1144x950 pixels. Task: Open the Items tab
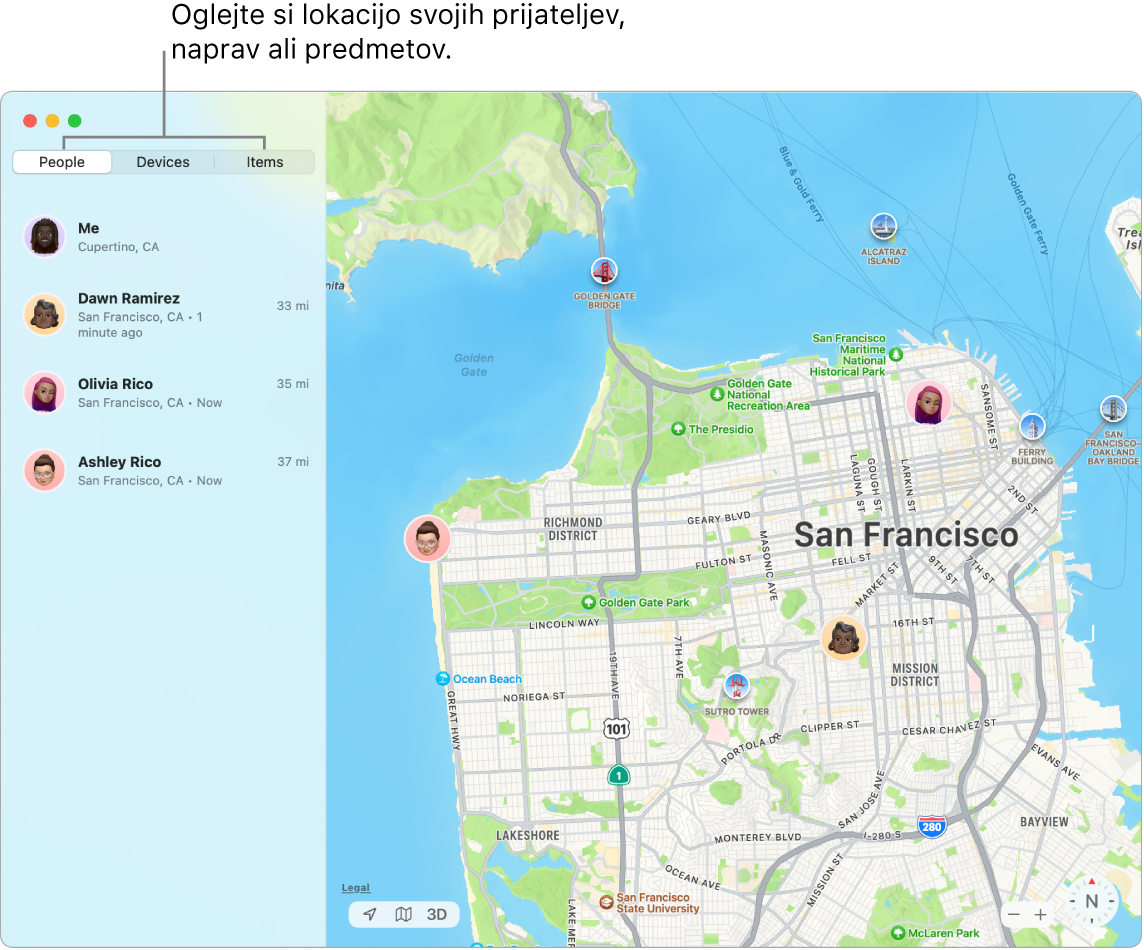(x=264, y=161)
